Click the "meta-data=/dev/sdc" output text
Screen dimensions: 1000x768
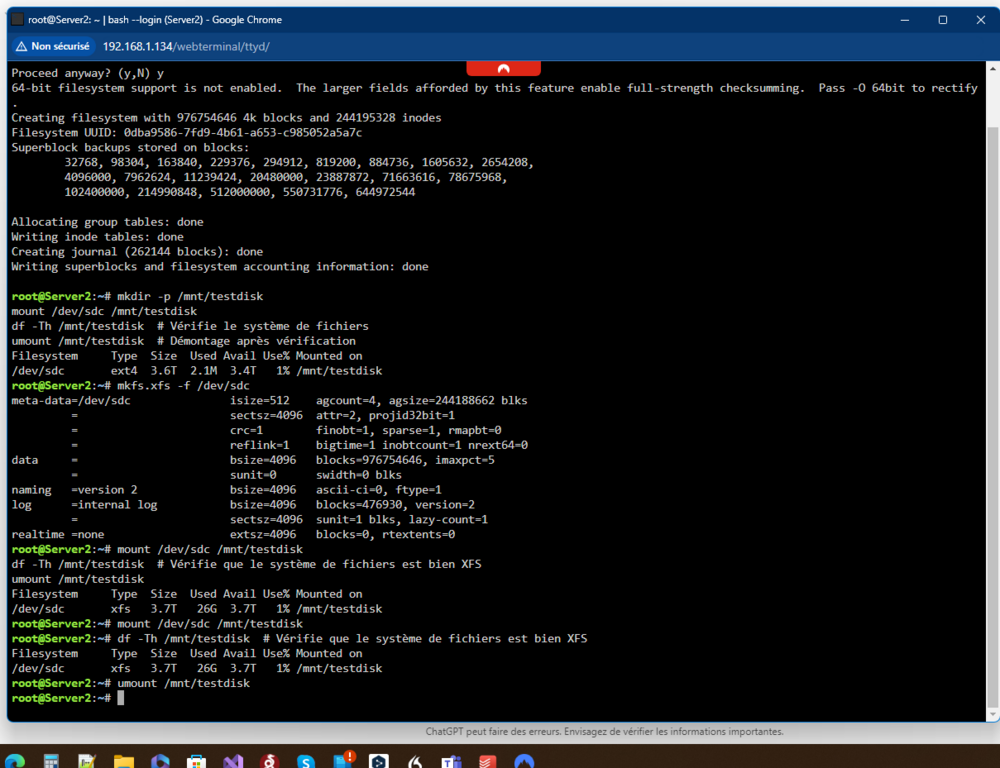pyautogui.click(x=71, y=401)
